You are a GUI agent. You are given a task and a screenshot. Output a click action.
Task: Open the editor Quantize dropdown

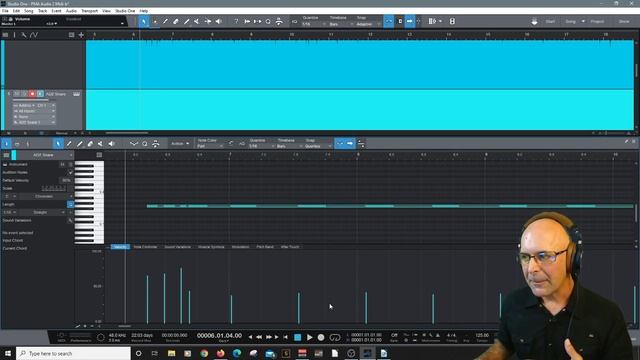(x=261, y=146)
